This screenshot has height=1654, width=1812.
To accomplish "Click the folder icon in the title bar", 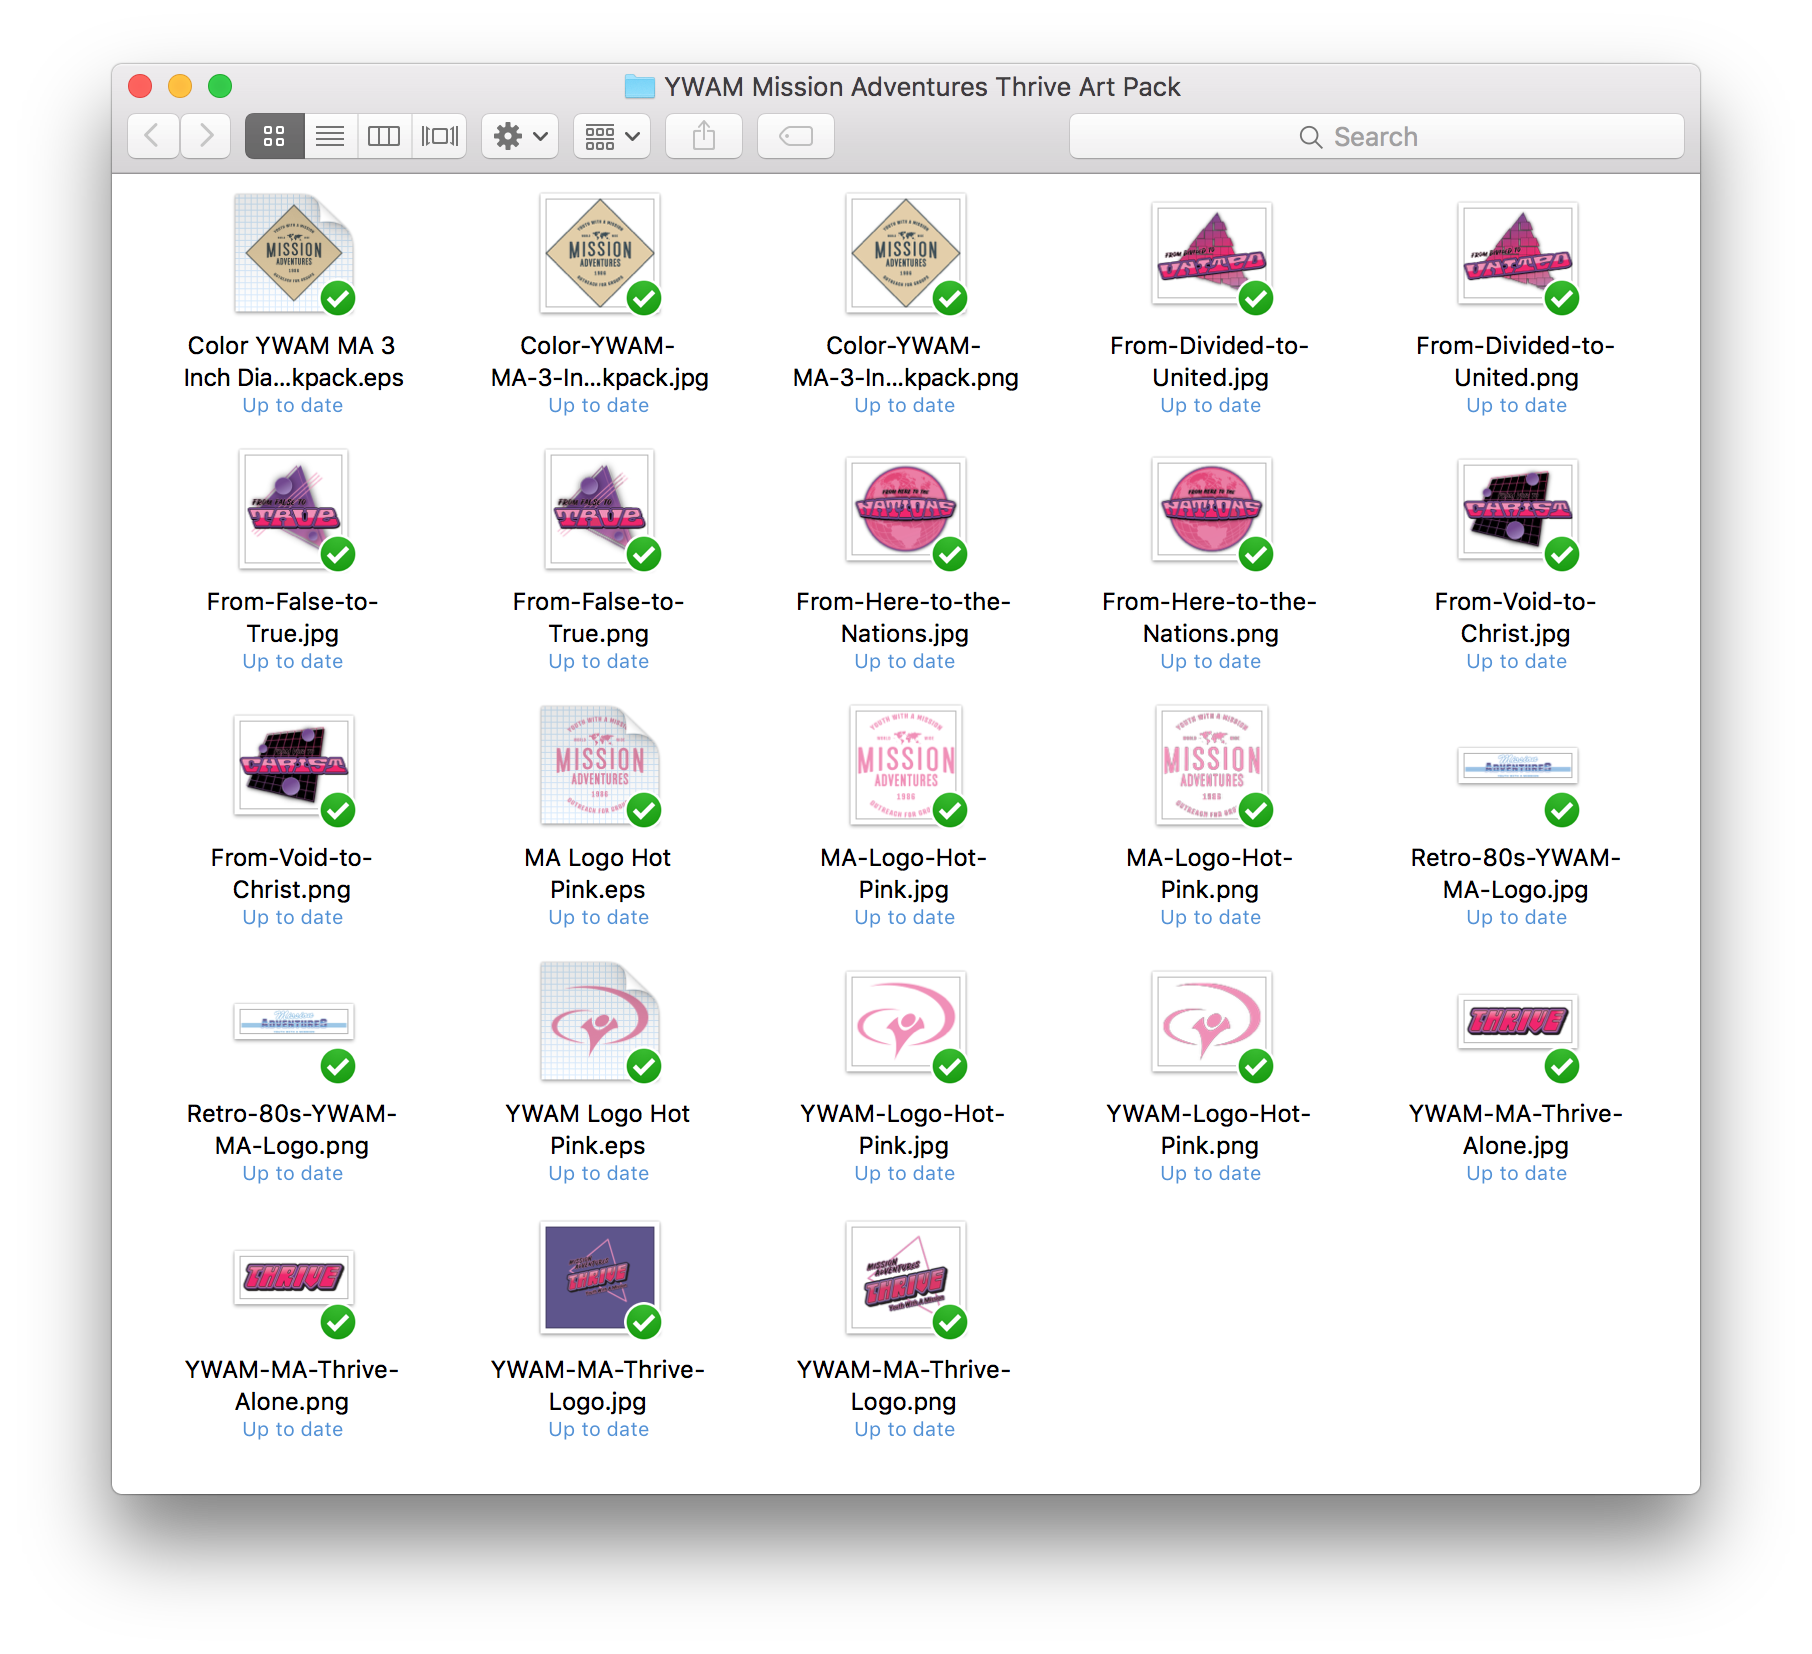I will click(640, 87).
